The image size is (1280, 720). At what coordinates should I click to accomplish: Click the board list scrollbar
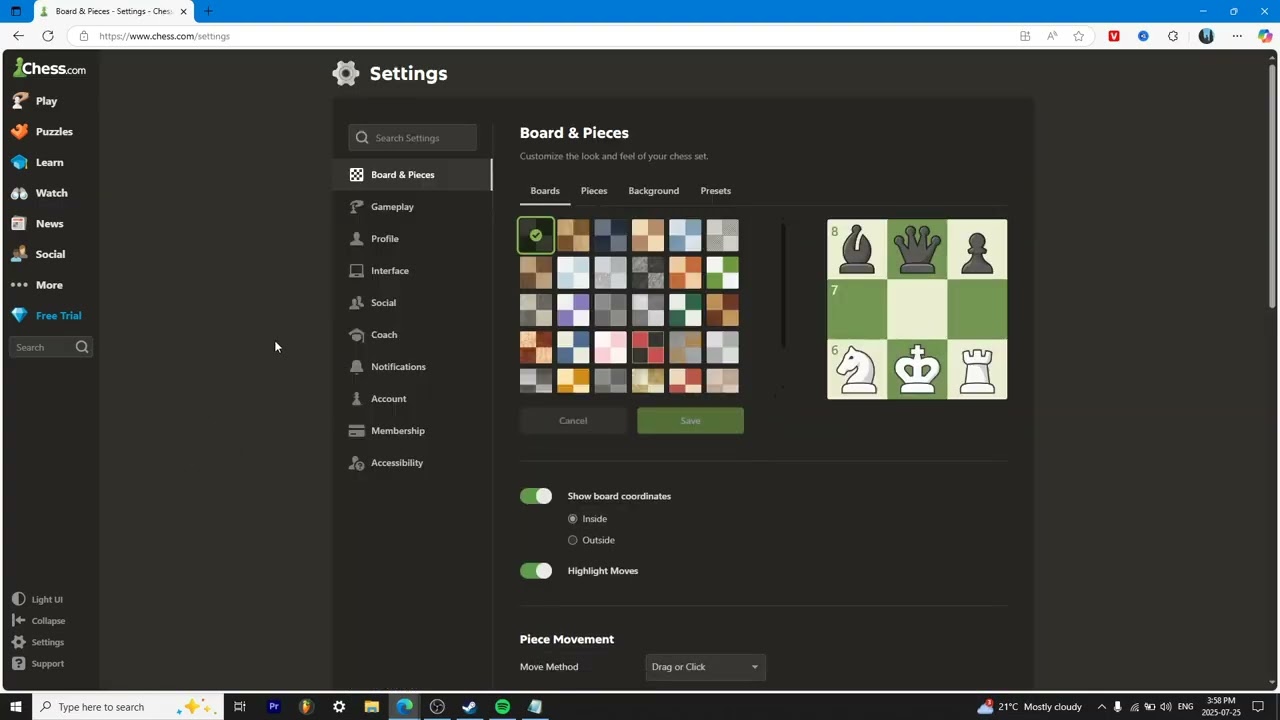[783, 285]
